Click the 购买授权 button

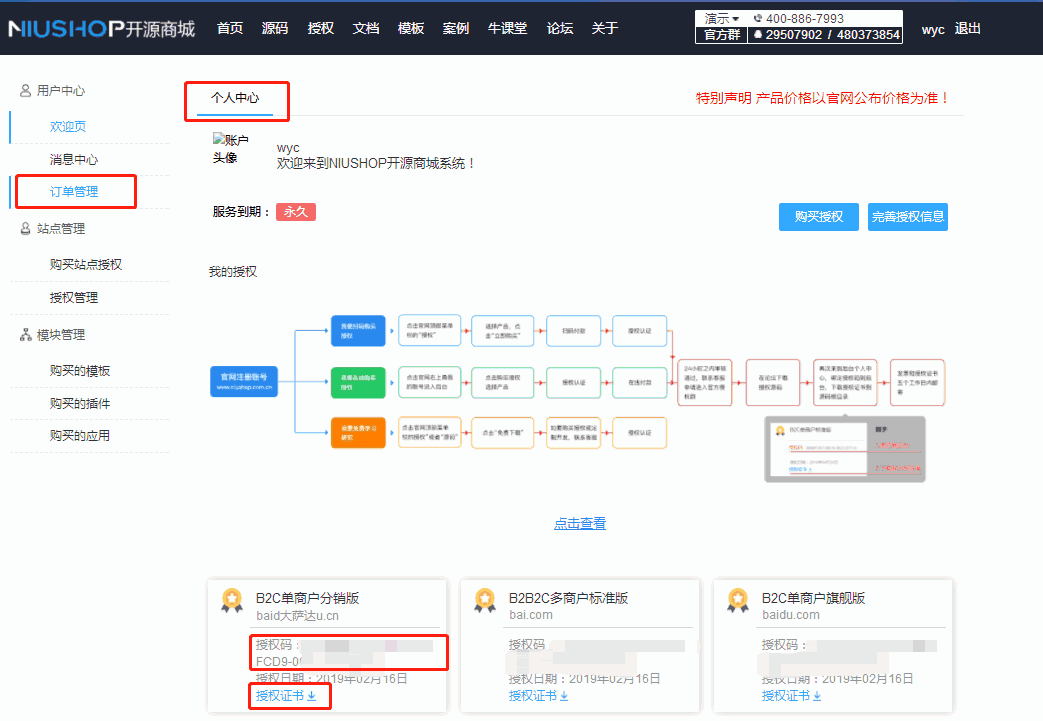(818, 217)
